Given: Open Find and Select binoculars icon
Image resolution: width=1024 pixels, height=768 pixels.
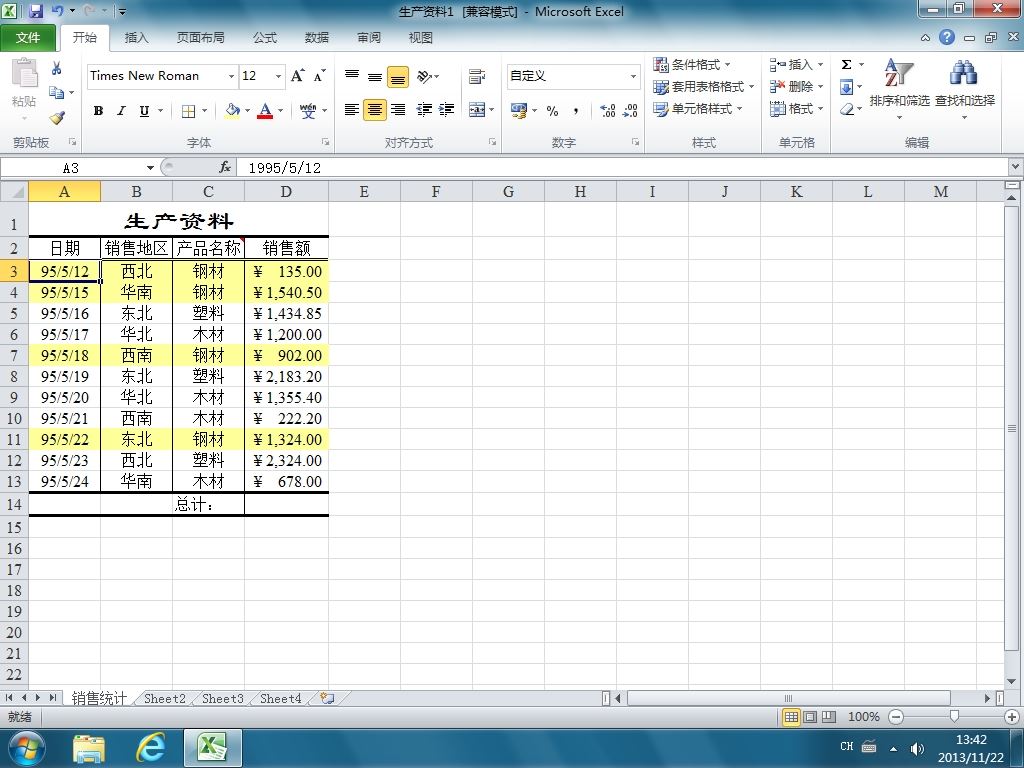Looking at the screenshot, I should [x=964, y=73].
